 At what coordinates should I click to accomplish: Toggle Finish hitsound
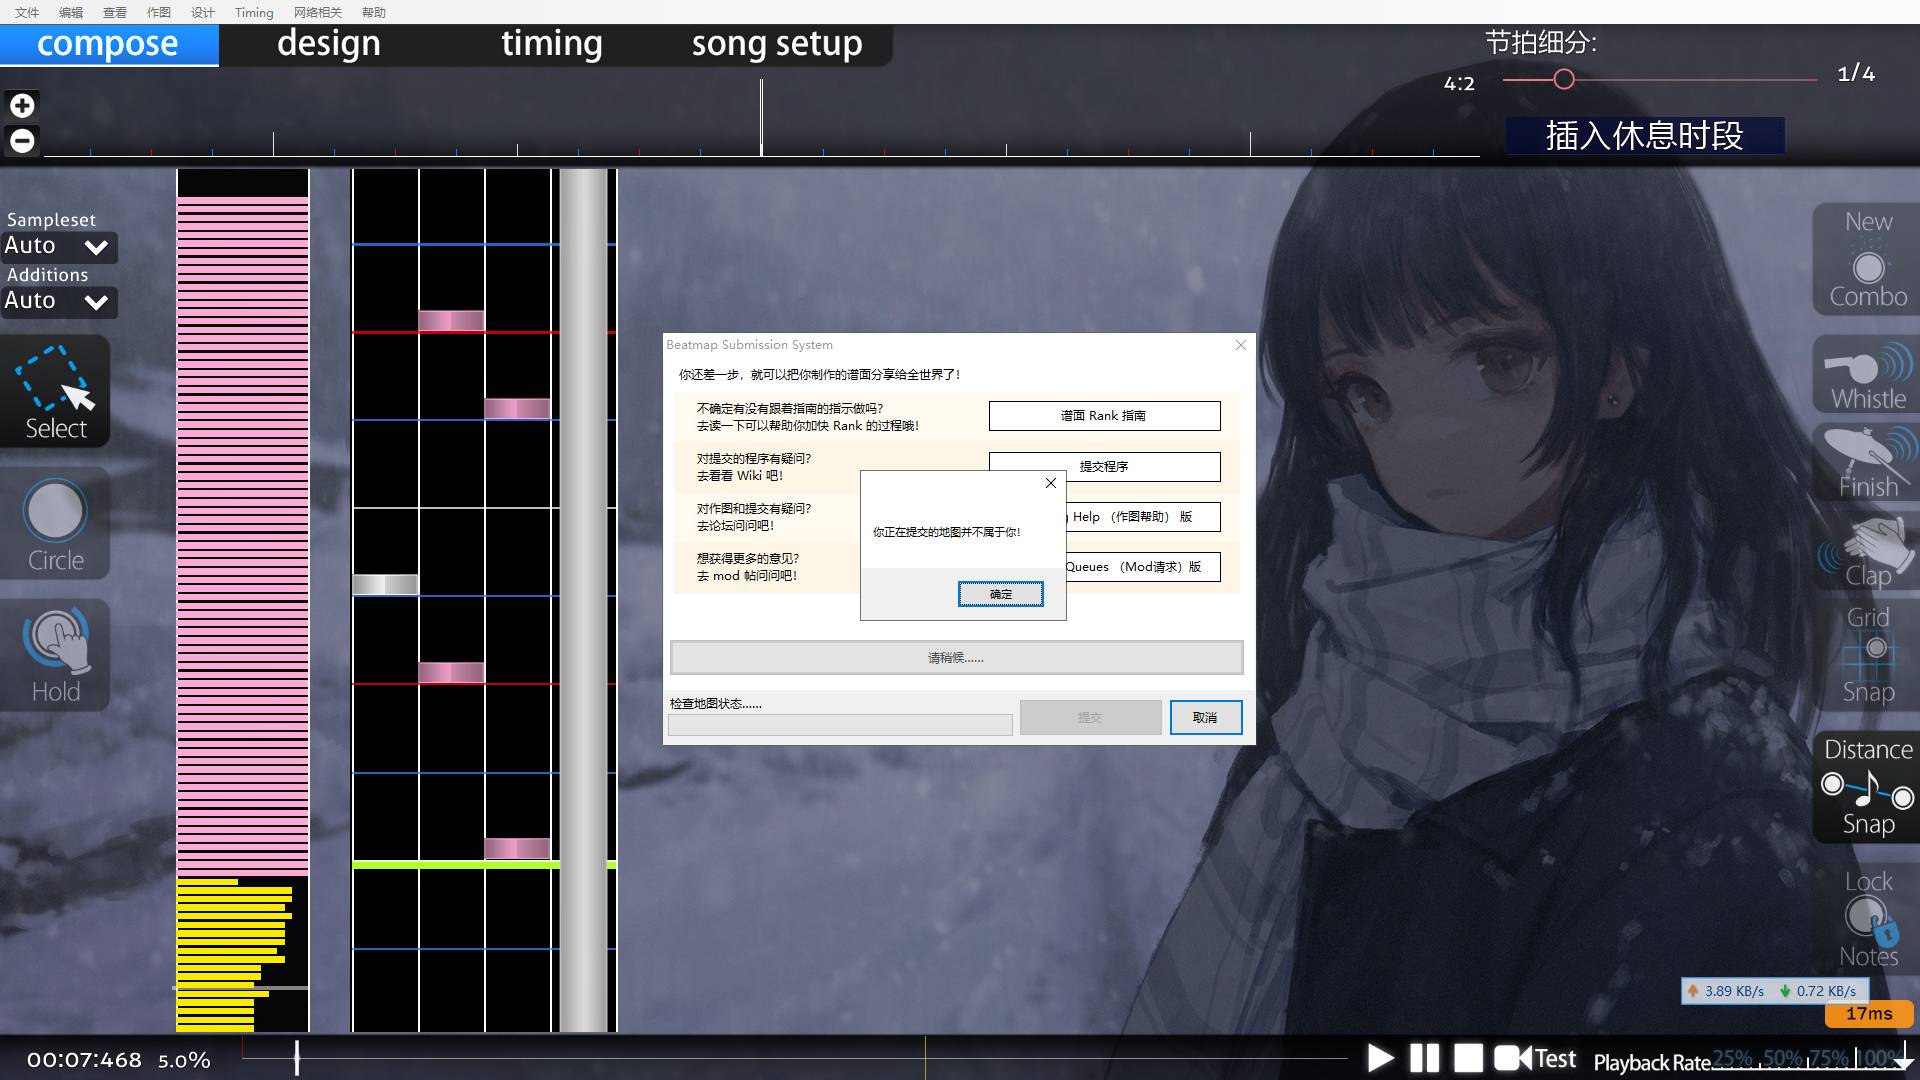coord(1867,462)
